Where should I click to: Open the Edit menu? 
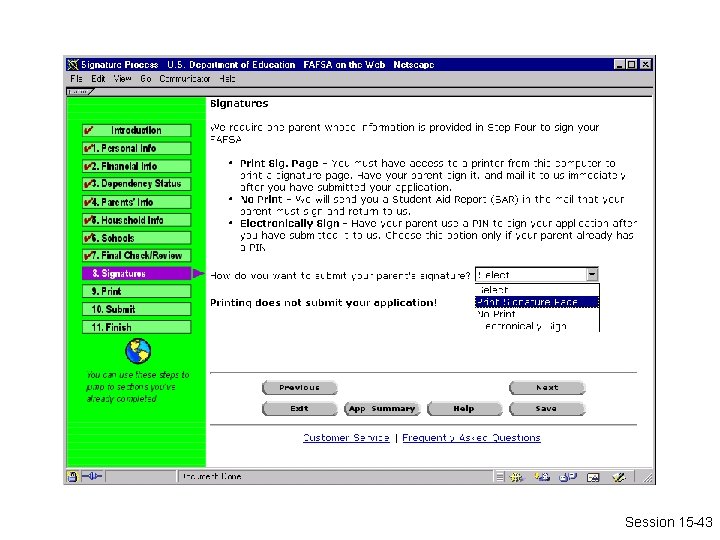point(98,79)
